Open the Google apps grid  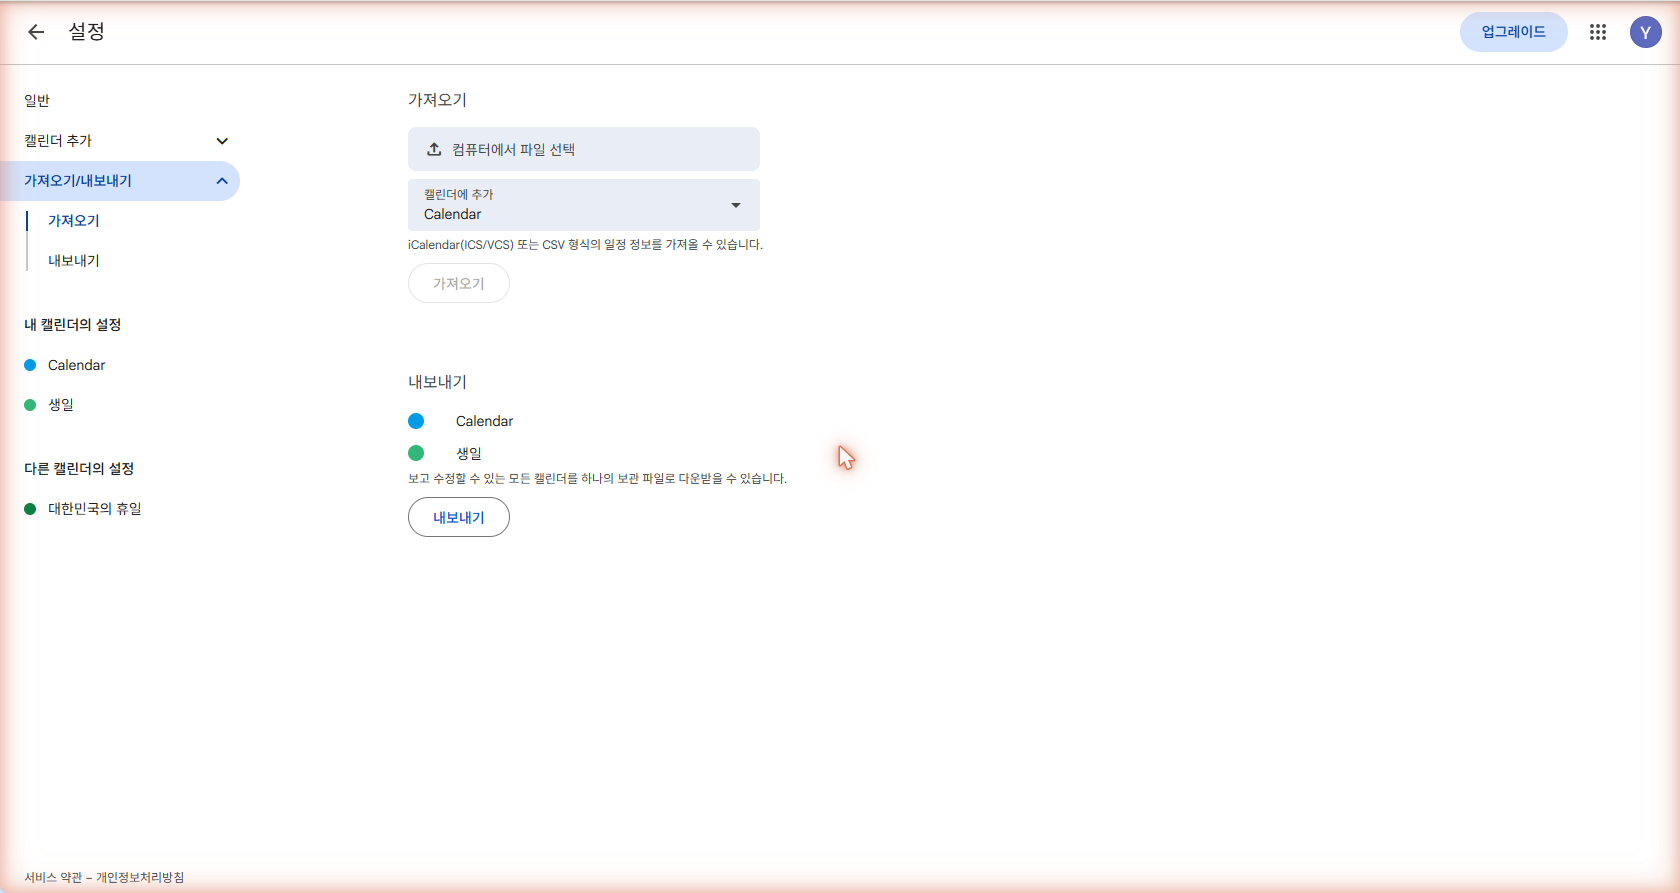click(x=1598, y=32)
